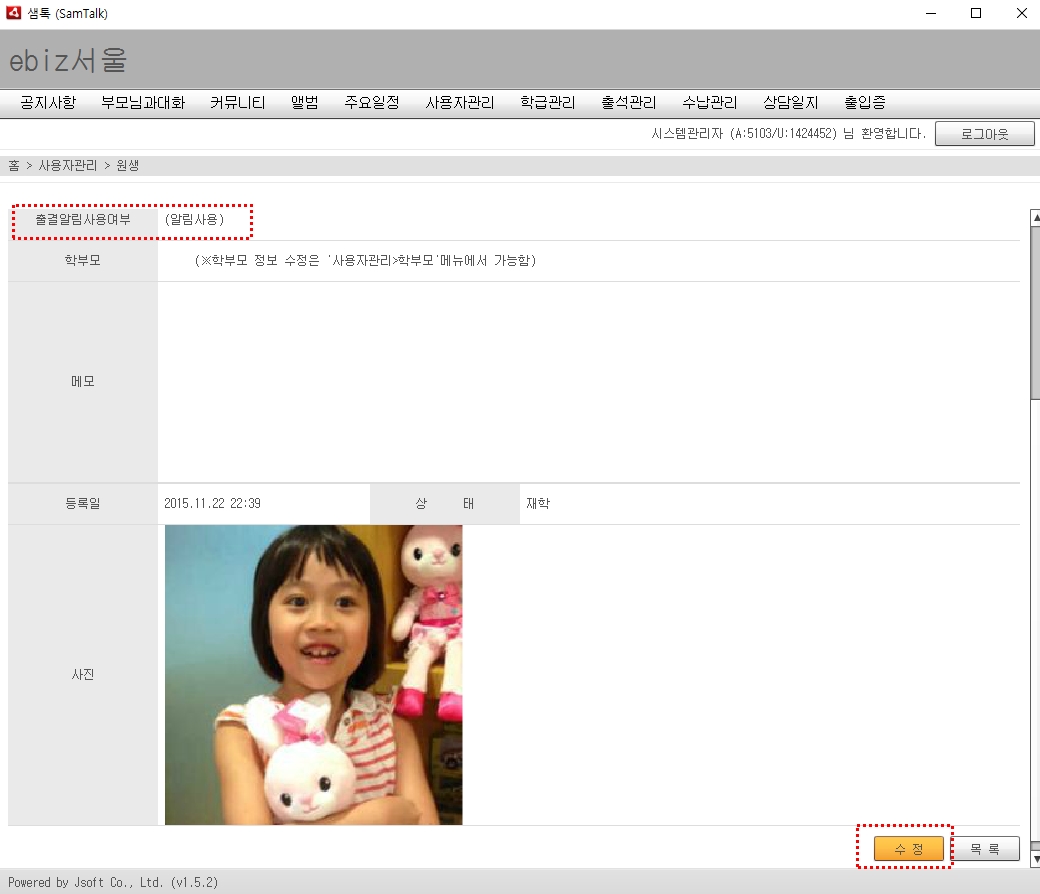The image size is (1040, 894).
Task: Open the 학급관리 menu
Action: click(547, 102)
